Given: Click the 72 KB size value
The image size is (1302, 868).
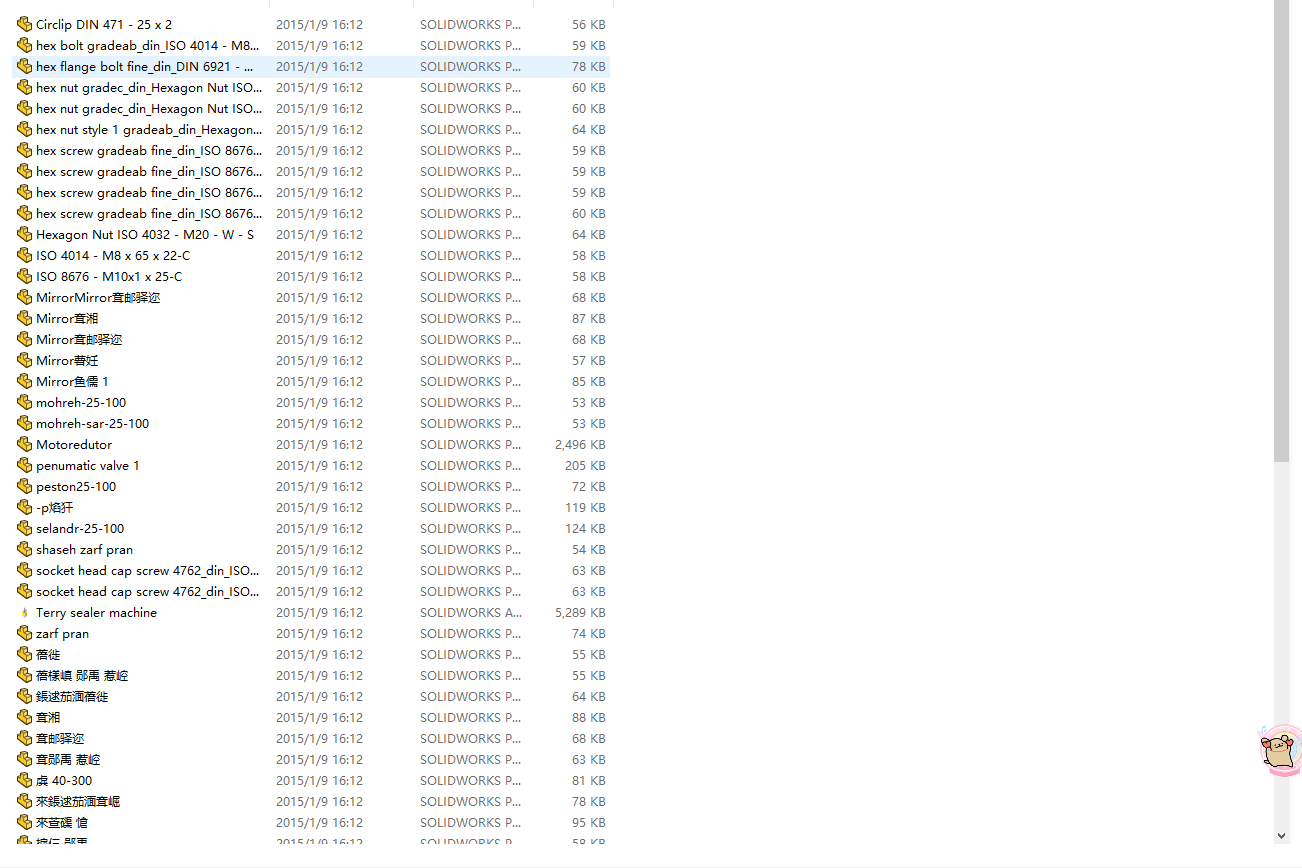Looking at the screenshot, I should [589, 486].
